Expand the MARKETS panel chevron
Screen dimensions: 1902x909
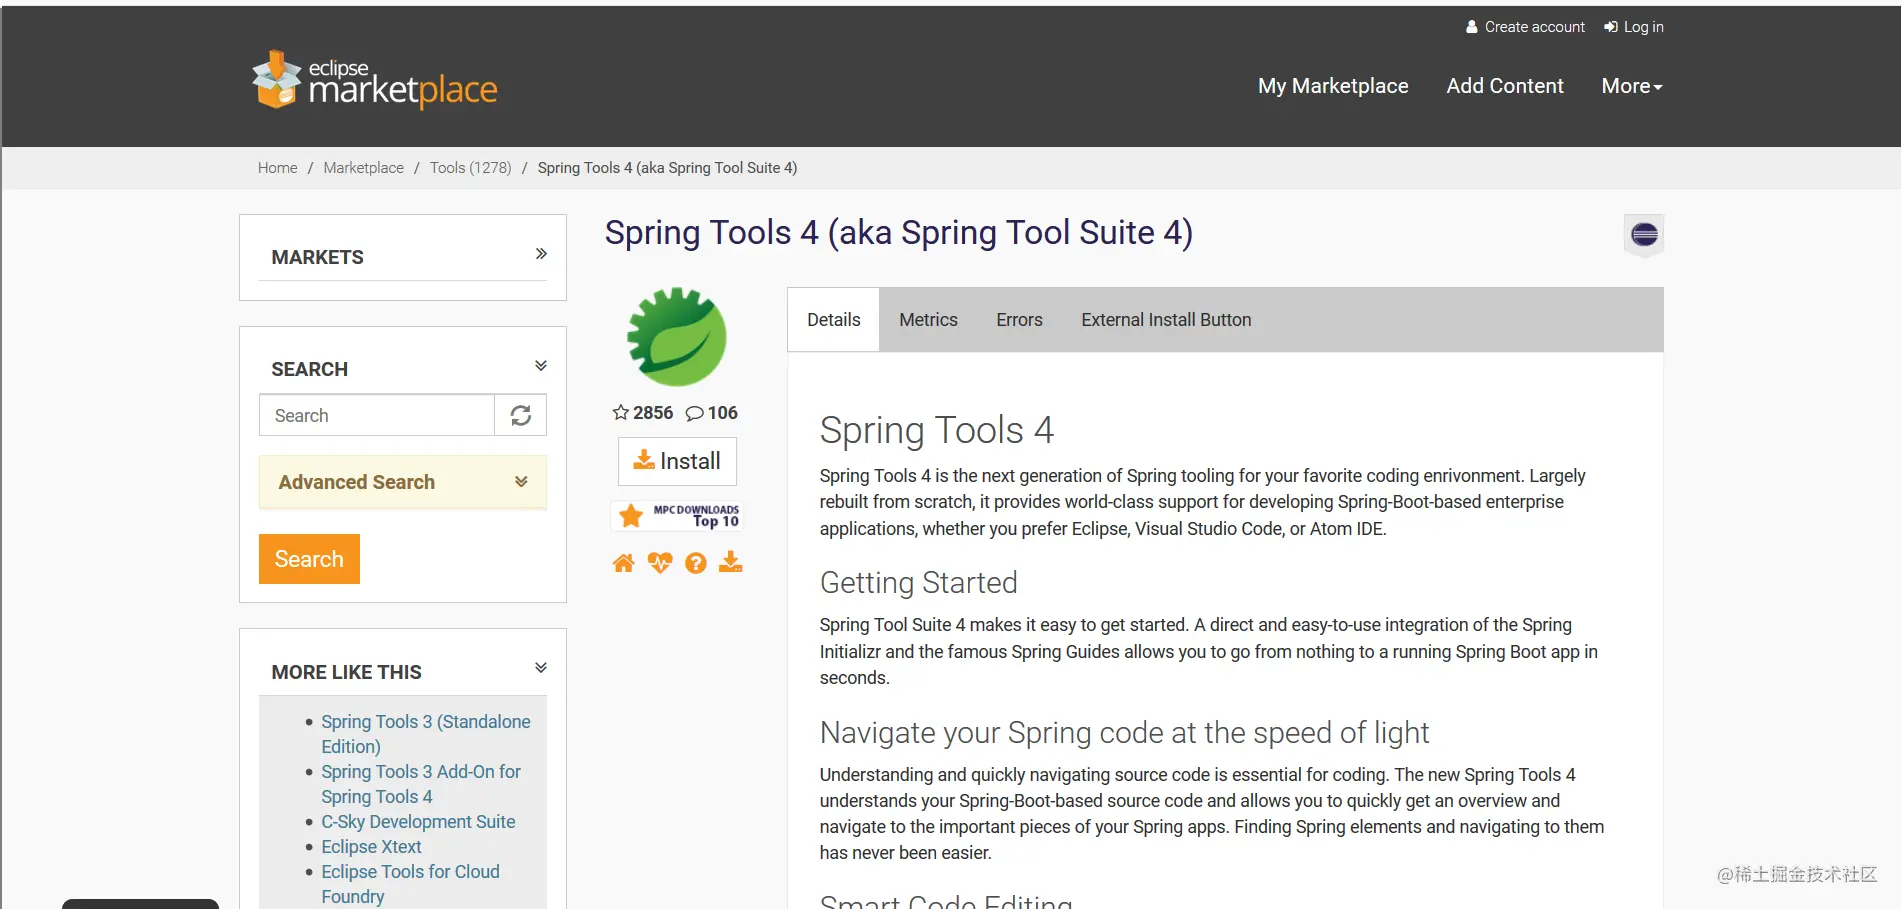pos(541,254)
